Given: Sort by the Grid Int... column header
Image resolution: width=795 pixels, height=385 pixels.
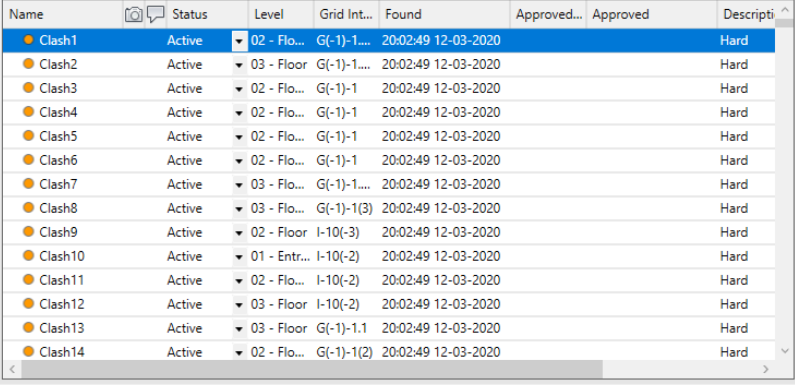Looking at the screenshot, I should (x=347, y=14).
